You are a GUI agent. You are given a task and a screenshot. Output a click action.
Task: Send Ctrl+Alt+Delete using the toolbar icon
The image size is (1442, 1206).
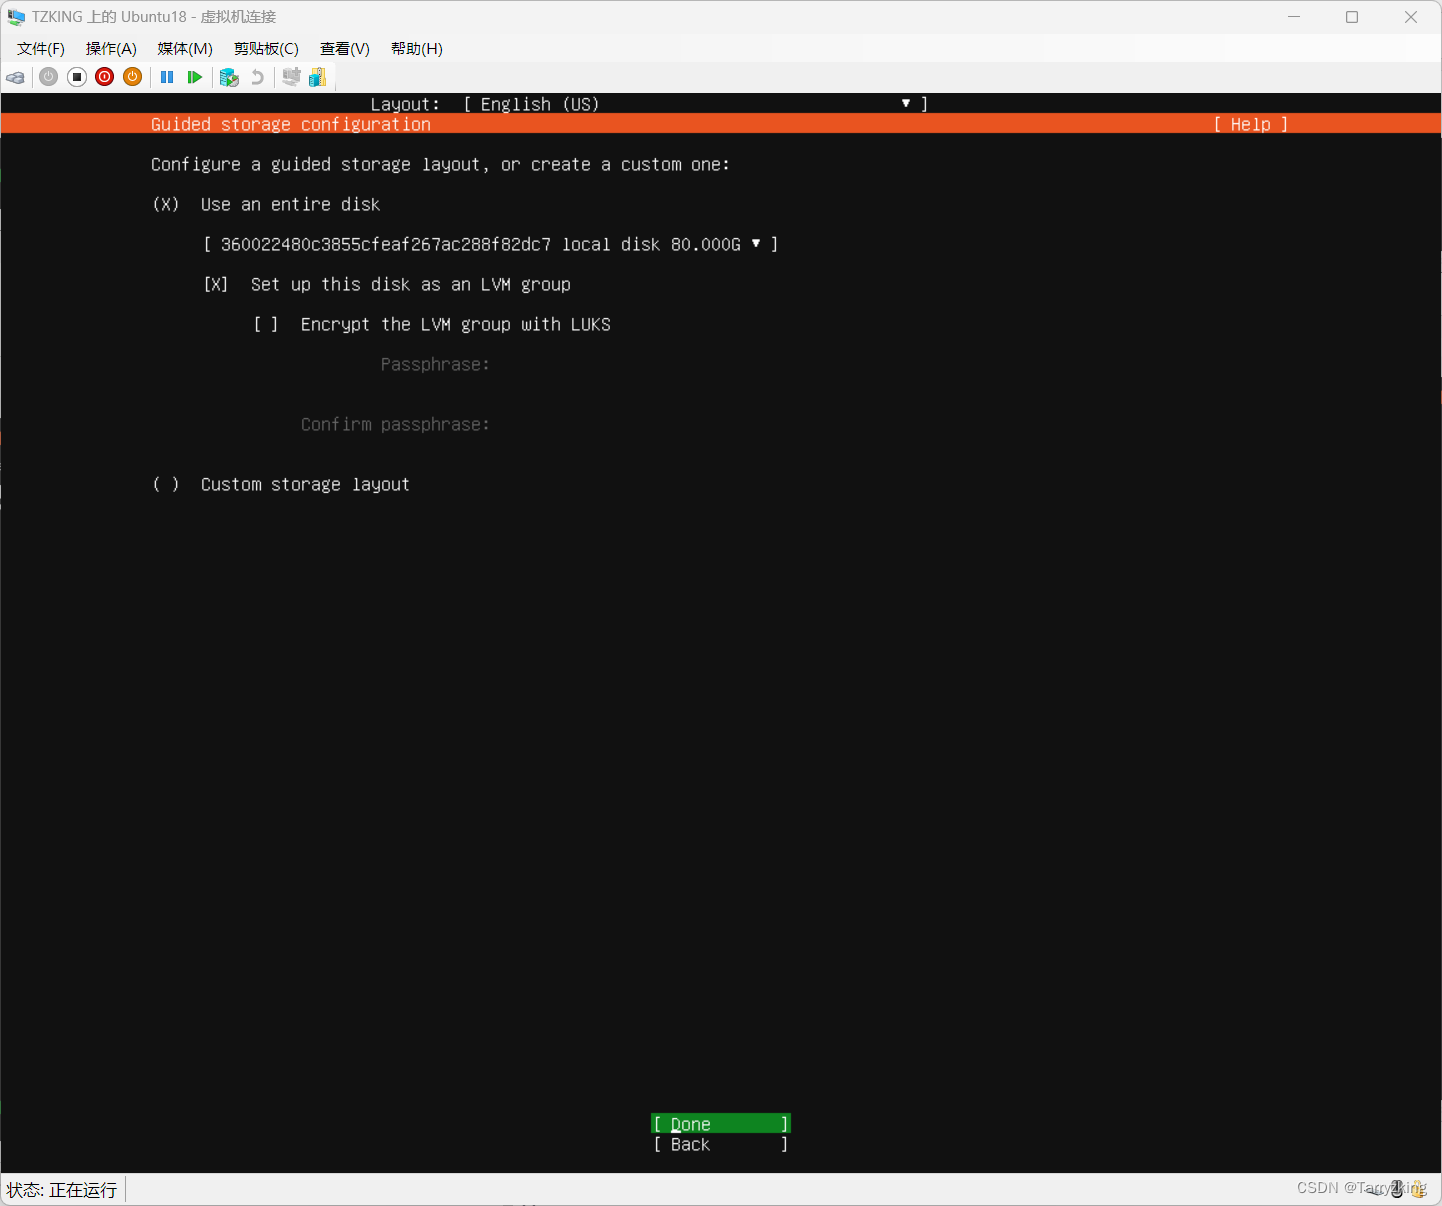coord(15,77)
